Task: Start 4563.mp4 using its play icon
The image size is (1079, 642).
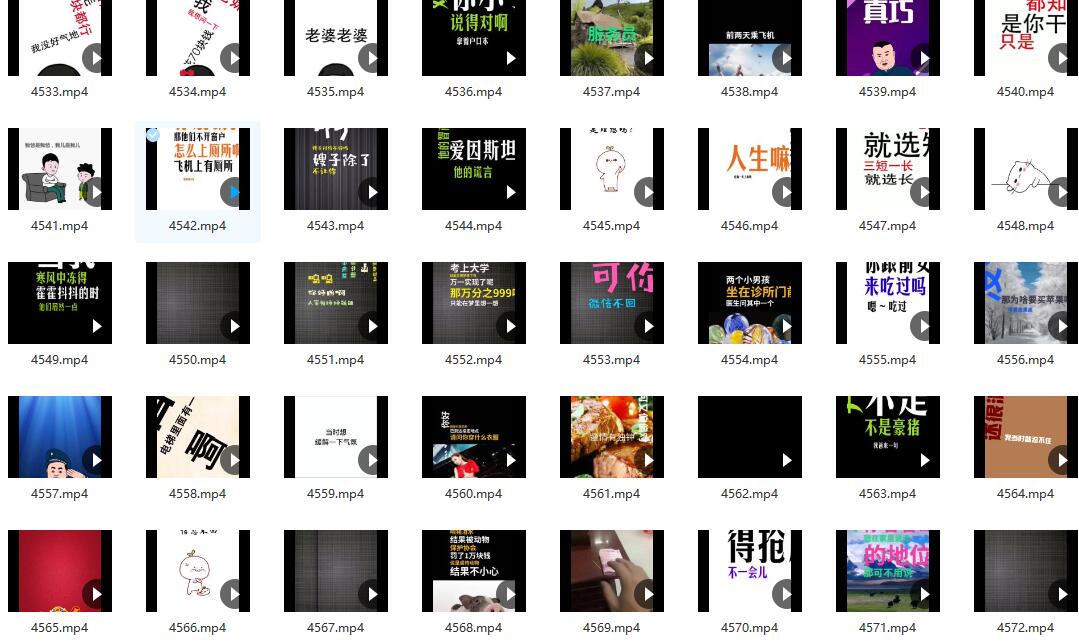Action: tap(924, 460)
